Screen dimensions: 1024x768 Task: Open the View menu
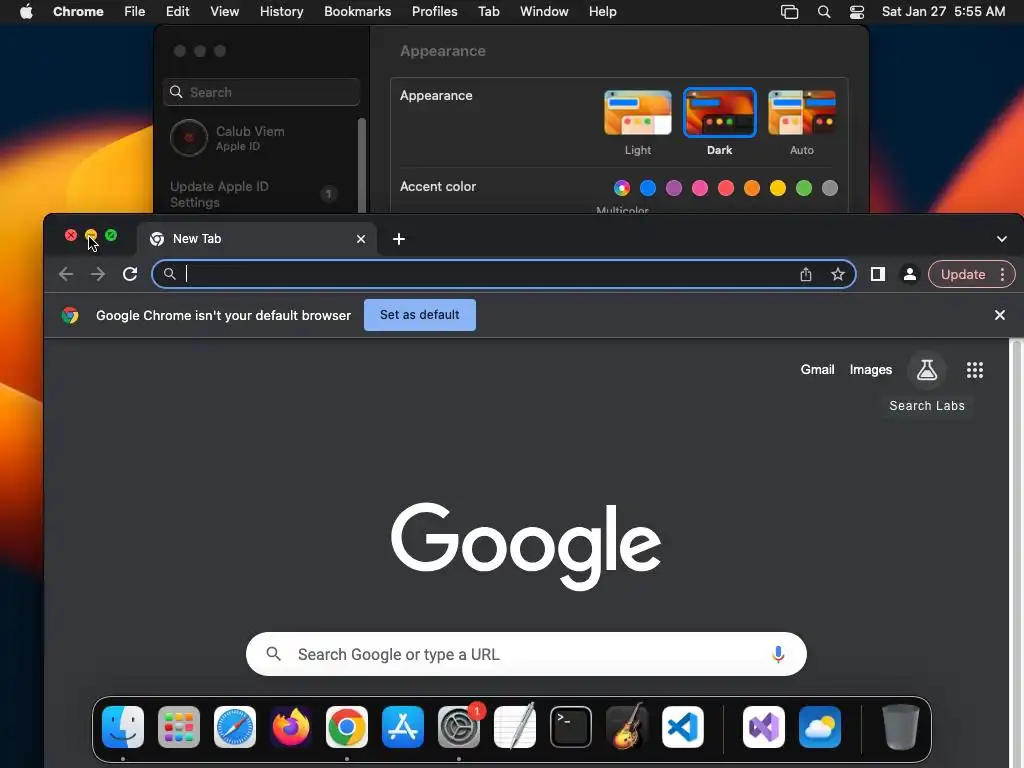click(x=225, y=12)
